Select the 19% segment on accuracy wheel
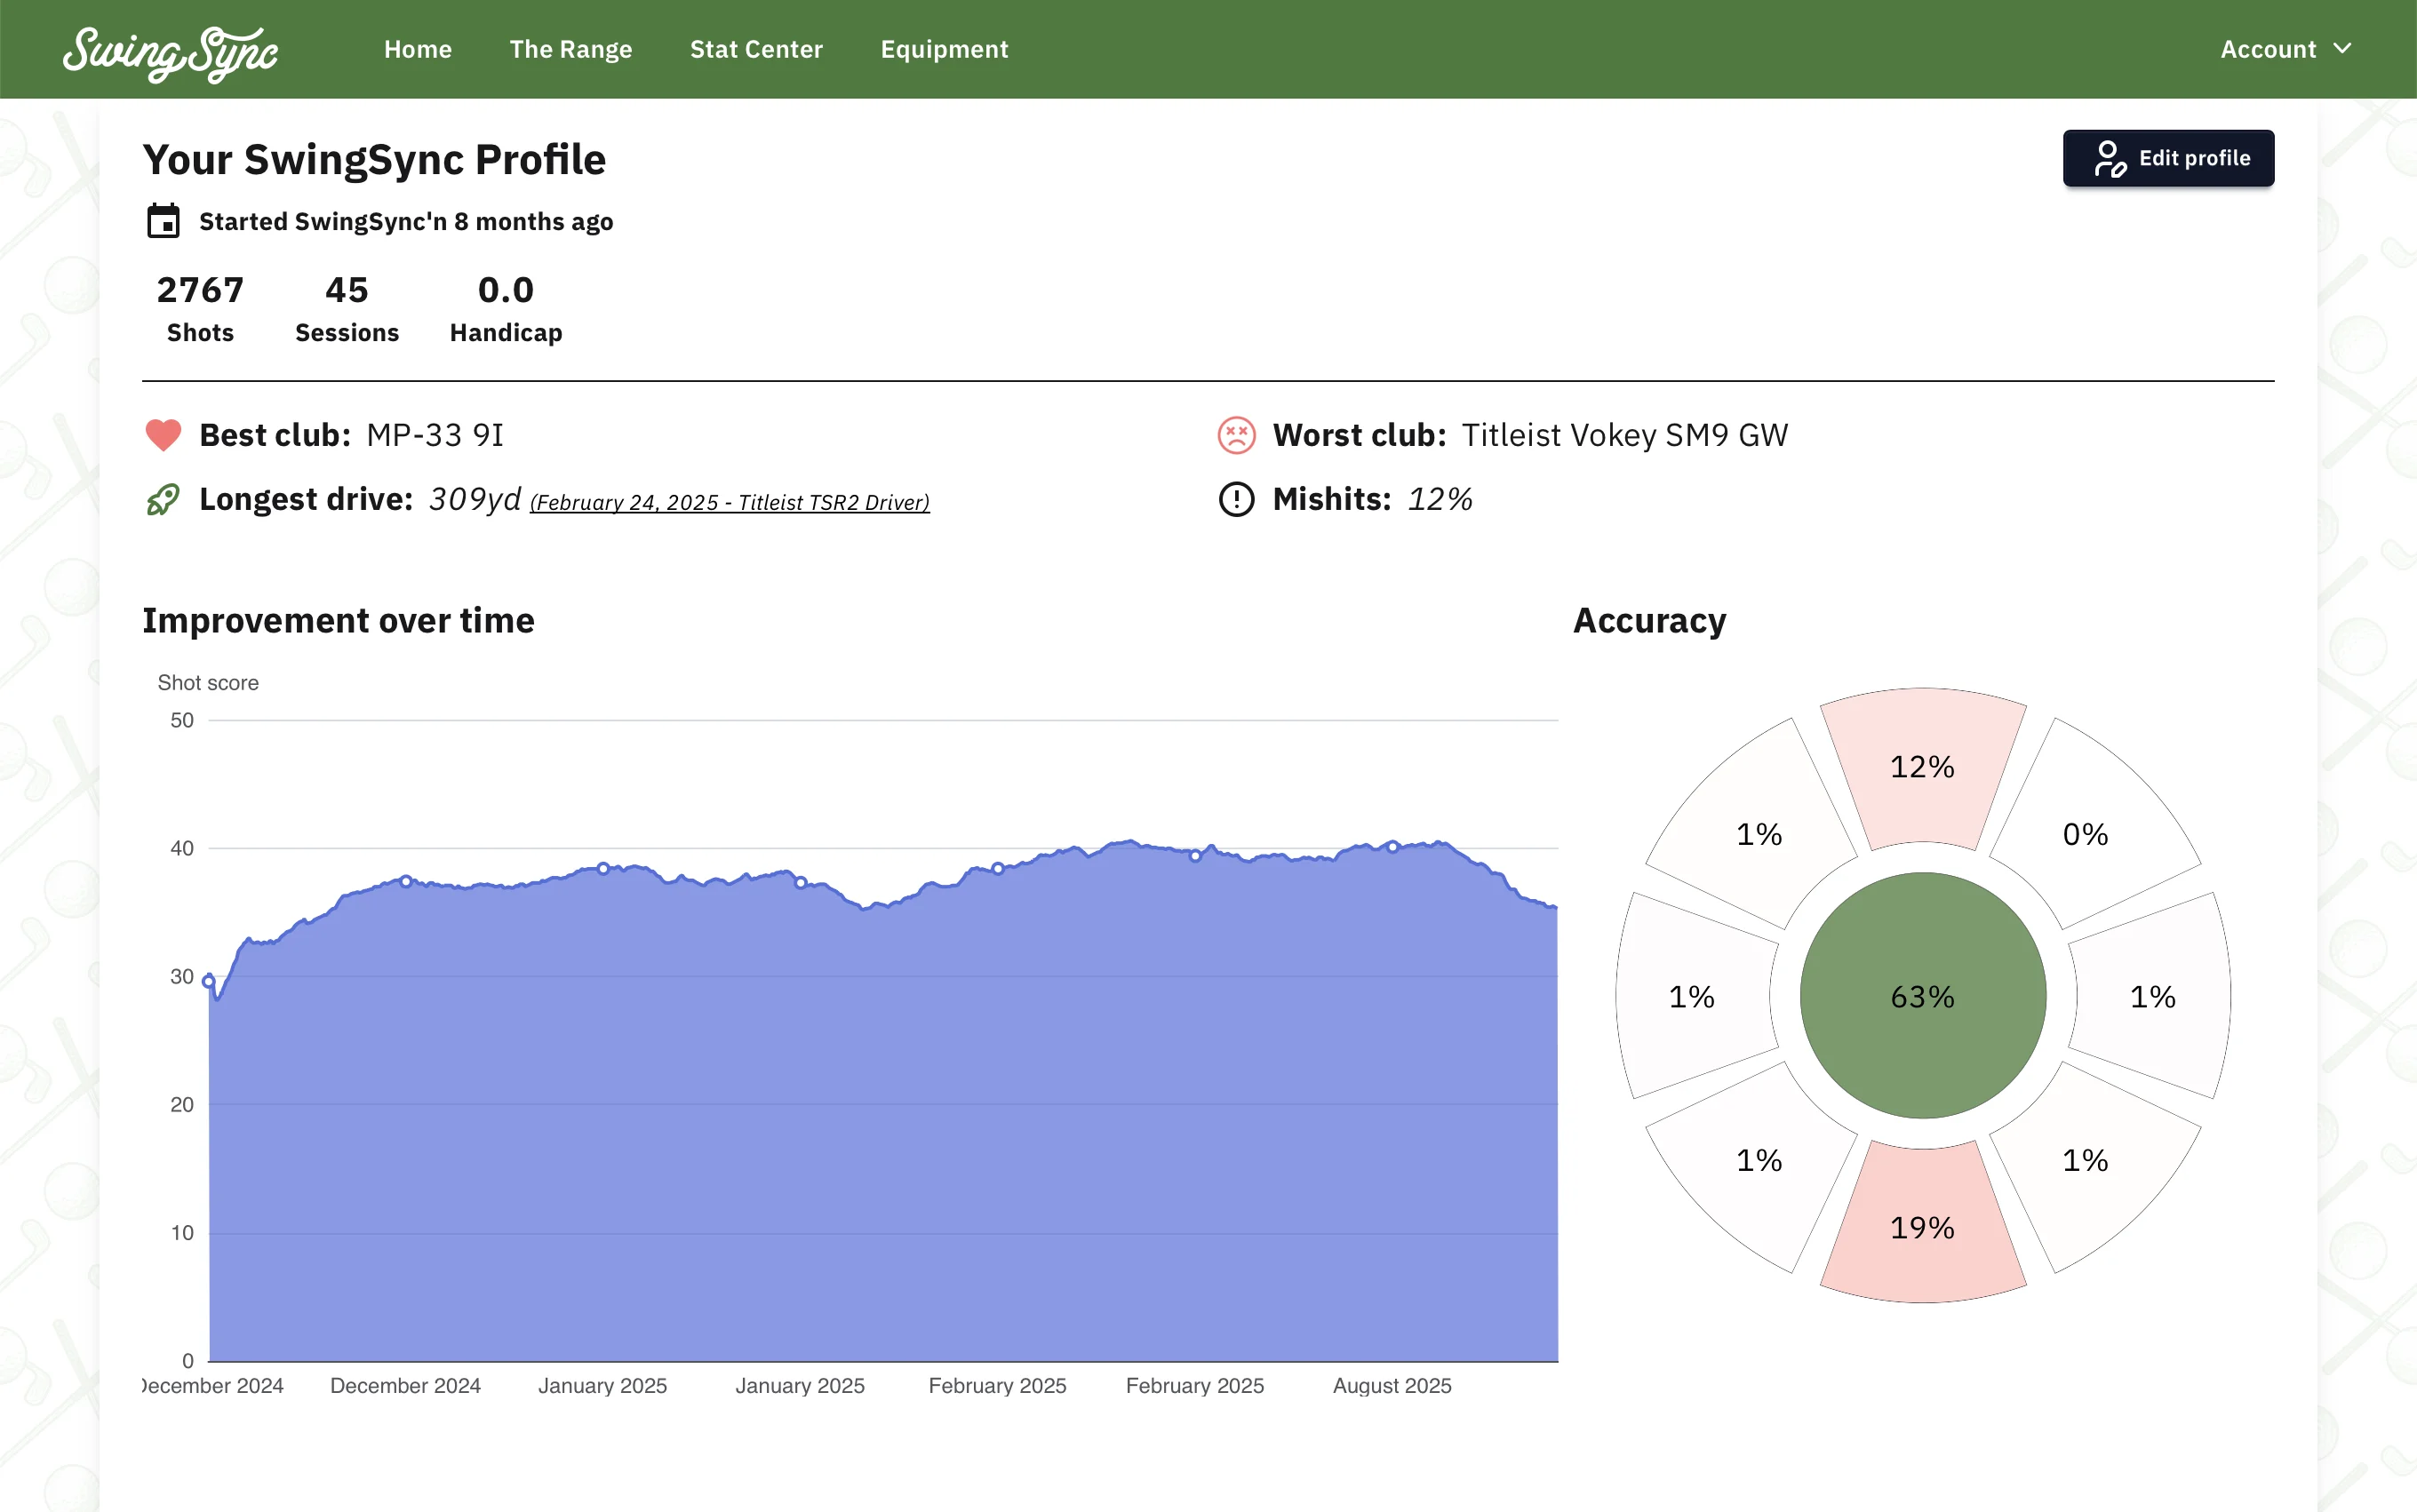This screenshot has height=1512, width=2417. (1921, 1228)
